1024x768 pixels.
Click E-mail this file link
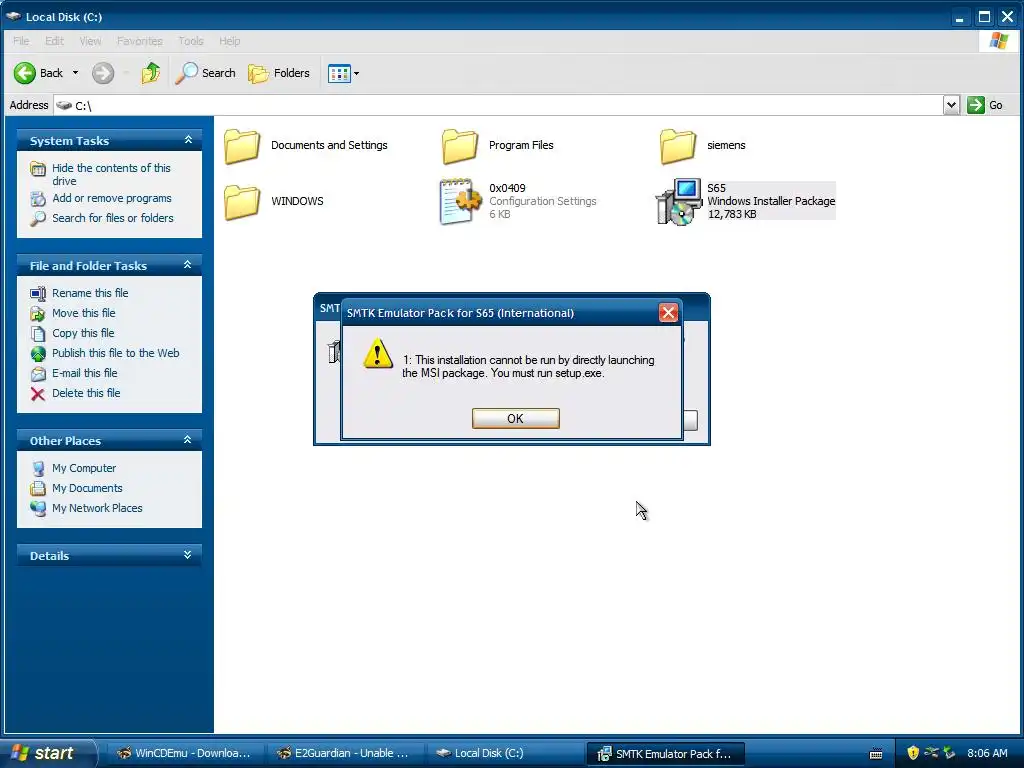pos(85,374)
